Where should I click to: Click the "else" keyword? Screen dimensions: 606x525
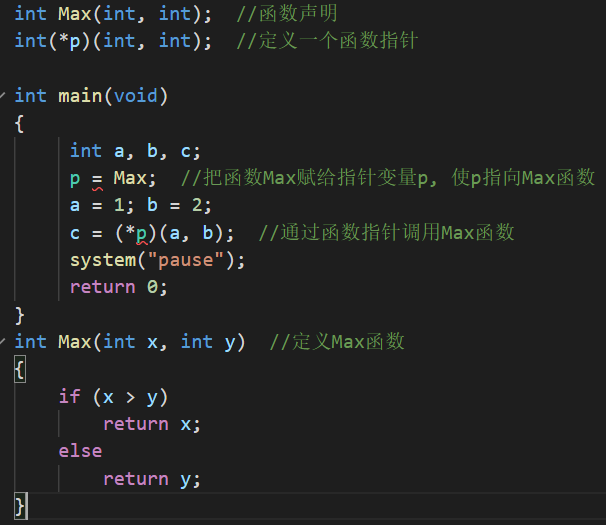[x=80, y=451]
